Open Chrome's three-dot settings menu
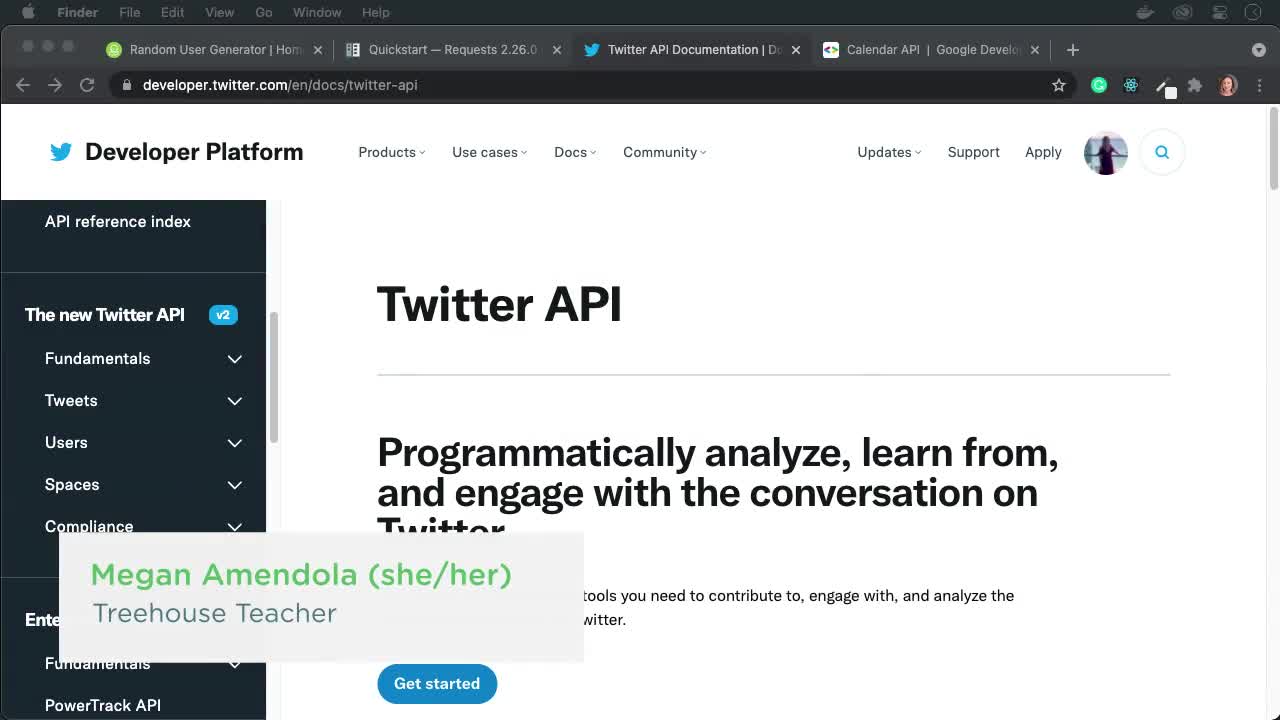 point(1260,85)
